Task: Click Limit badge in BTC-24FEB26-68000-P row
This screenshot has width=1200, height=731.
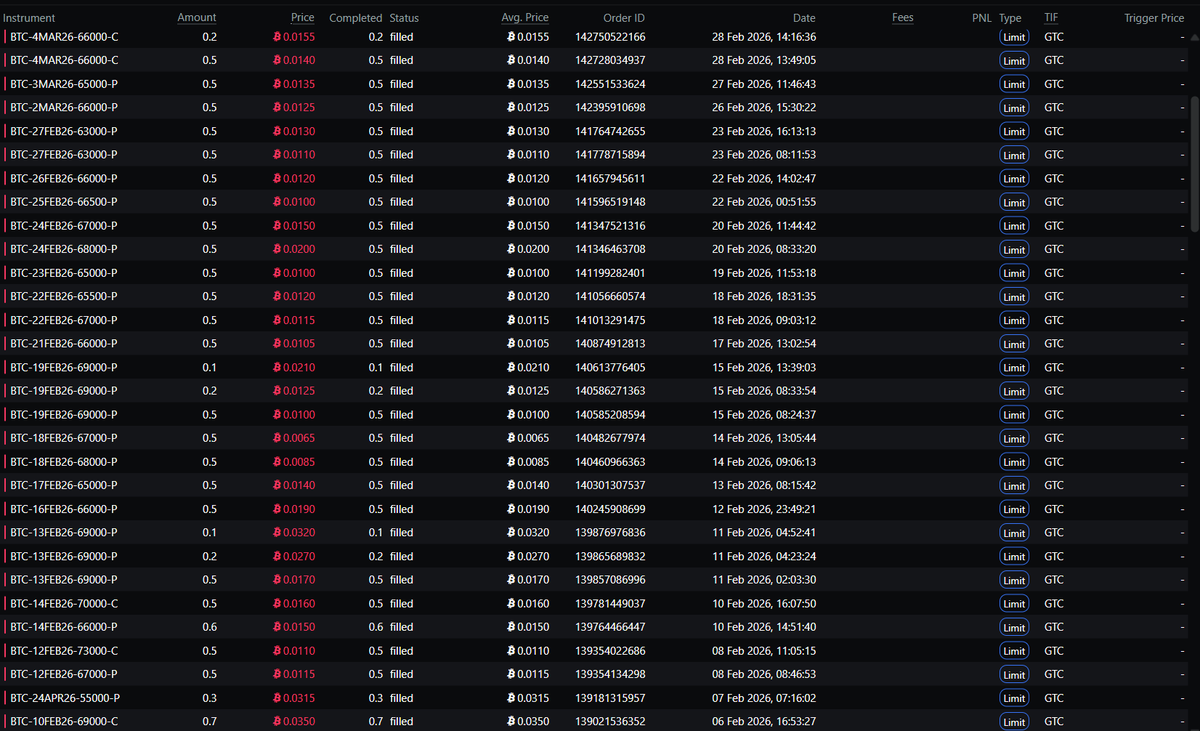Action: tap(1014, 249)
